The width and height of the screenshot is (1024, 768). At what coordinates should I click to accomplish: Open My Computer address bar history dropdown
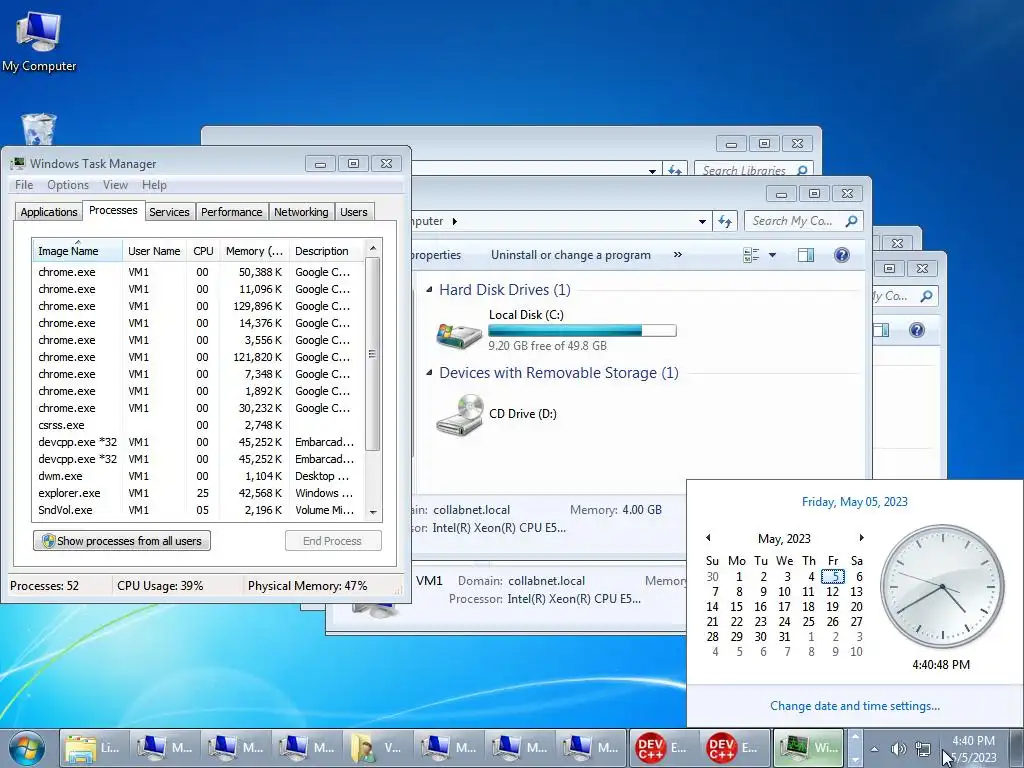[703, 221]
